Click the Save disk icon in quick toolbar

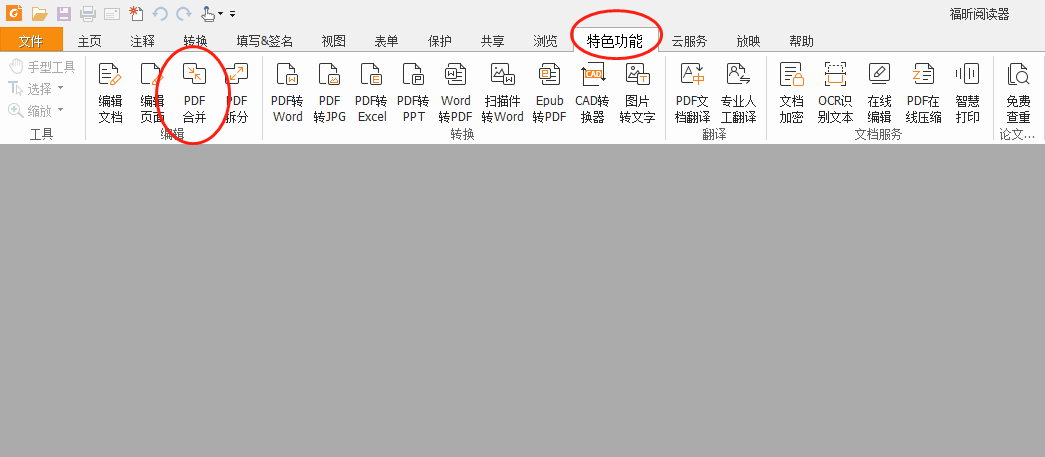click(x=64, y=13)
